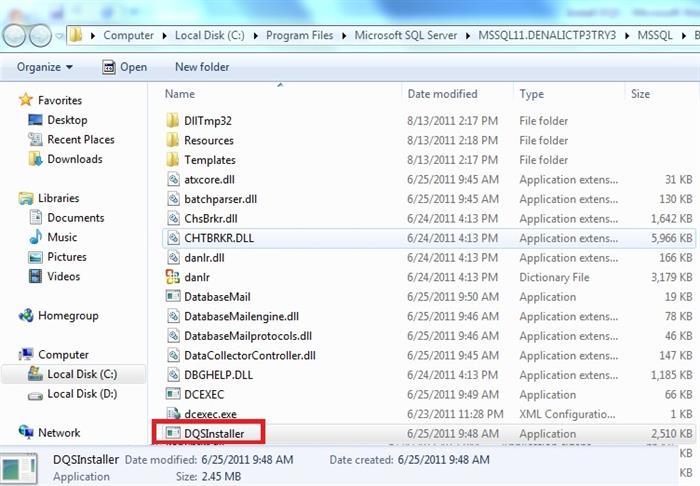The height and width of the screenshot is (486, 700).
Task: Expand arrow after Microsoft SQL Server breadcrumb
Action: 467,36
